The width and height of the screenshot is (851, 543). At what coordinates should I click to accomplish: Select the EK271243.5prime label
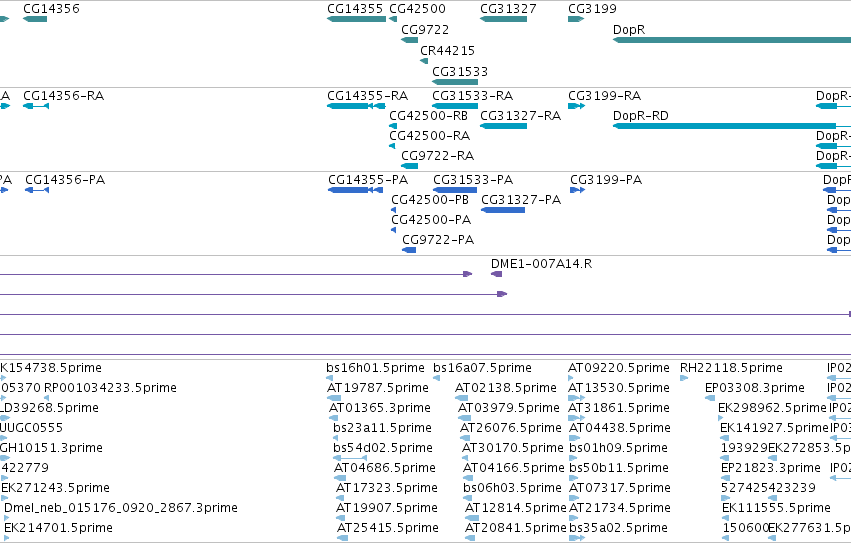tap(55, 488)
